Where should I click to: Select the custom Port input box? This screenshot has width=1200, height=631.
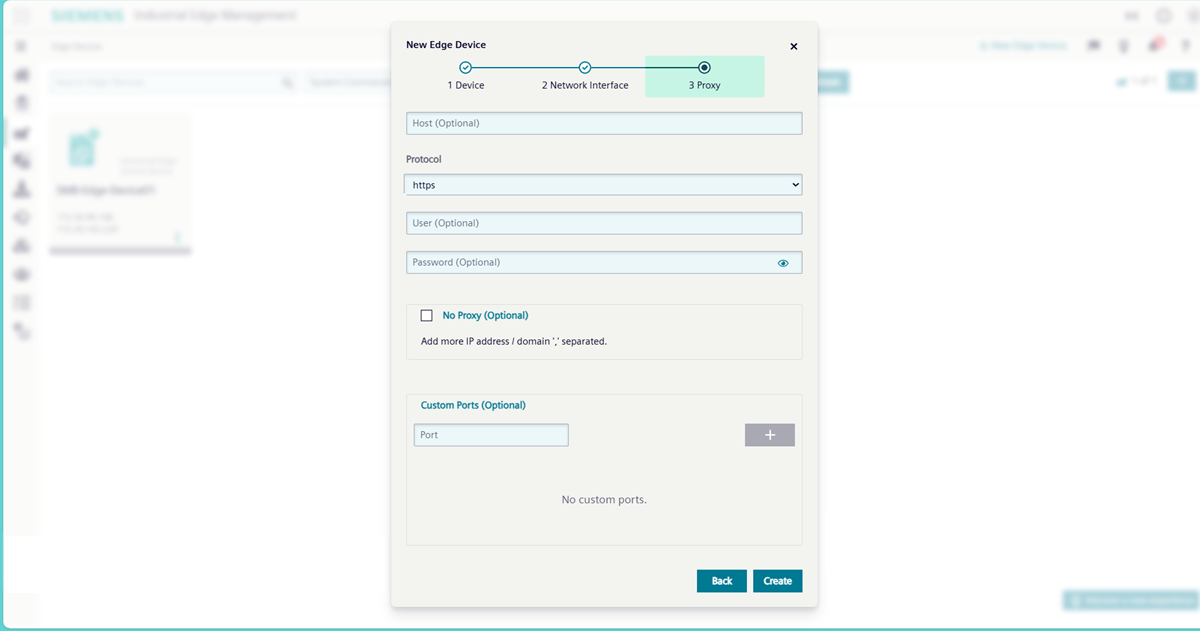490,435
